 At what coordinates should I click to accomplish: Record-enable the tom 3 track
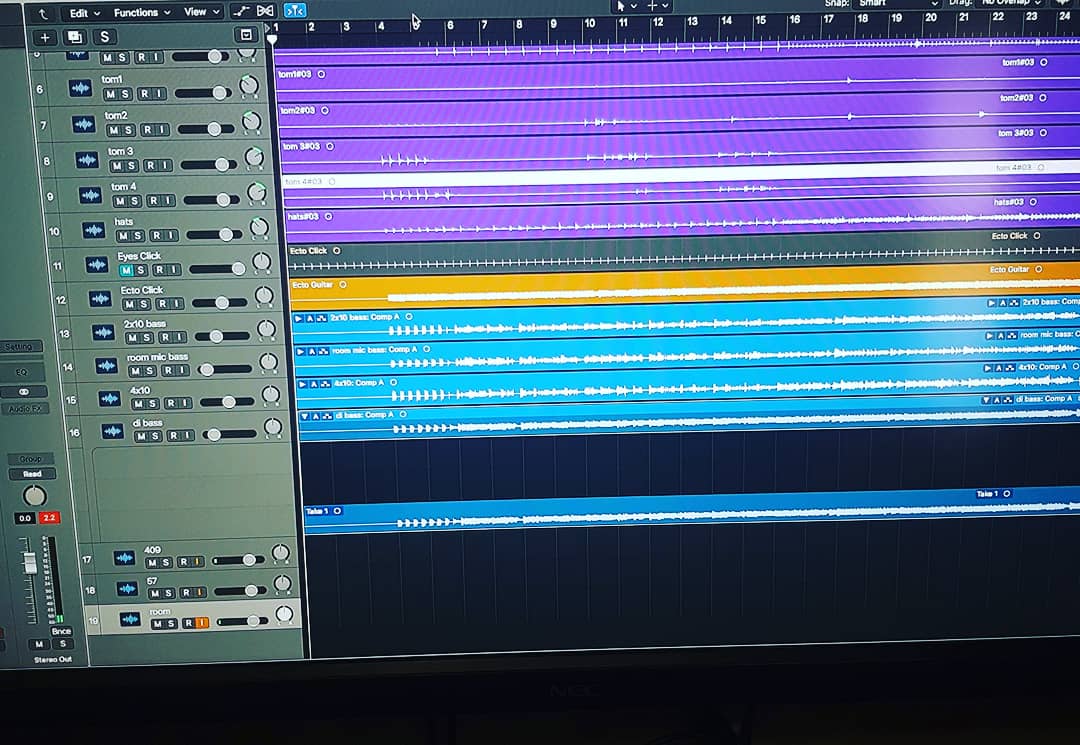coord(150,165)
